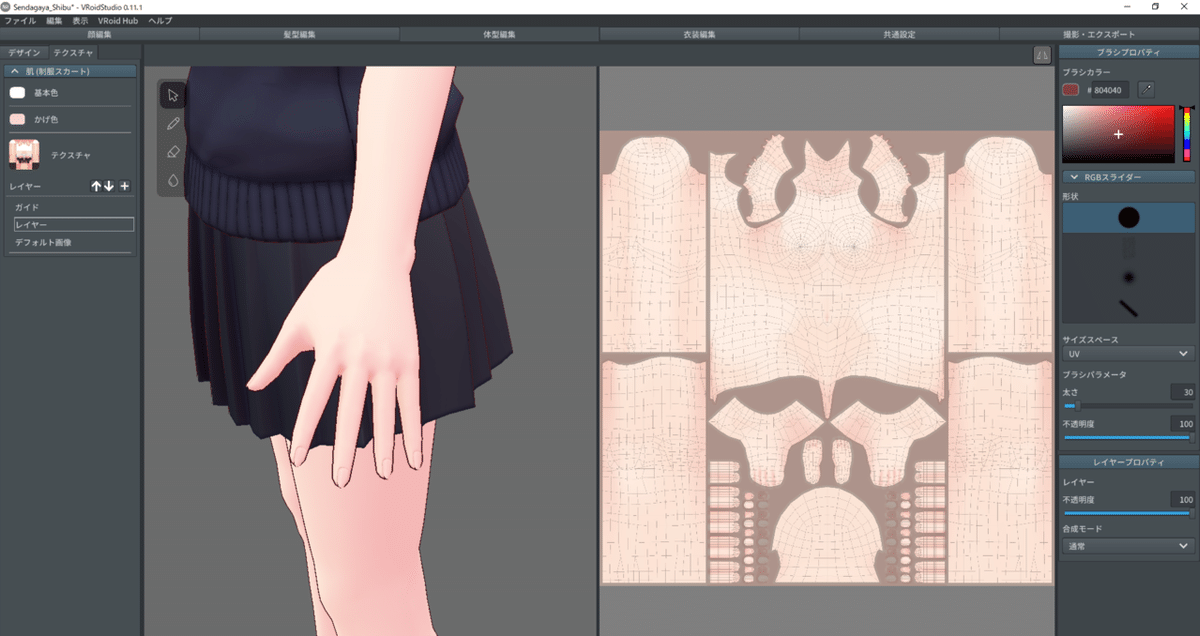1200x636 pixels.
Task: Click the 形状 label
Action: pos(1070,196)
